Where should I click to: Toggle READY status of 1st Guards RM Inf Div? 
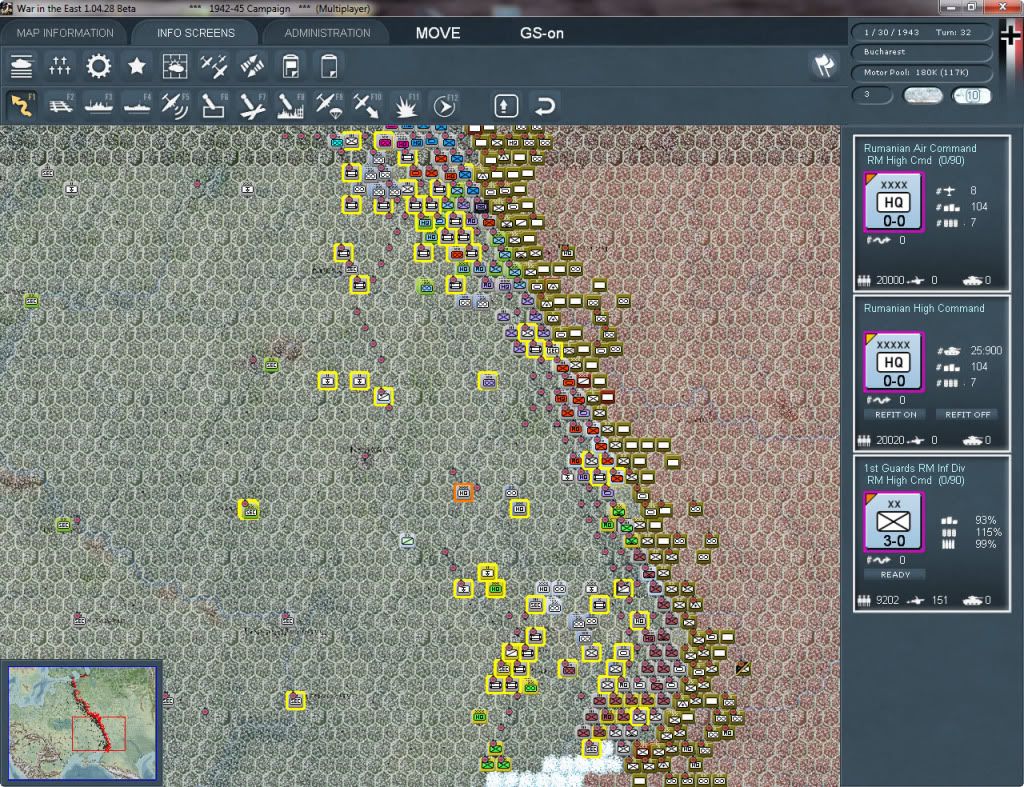click(x=895, y=575)
